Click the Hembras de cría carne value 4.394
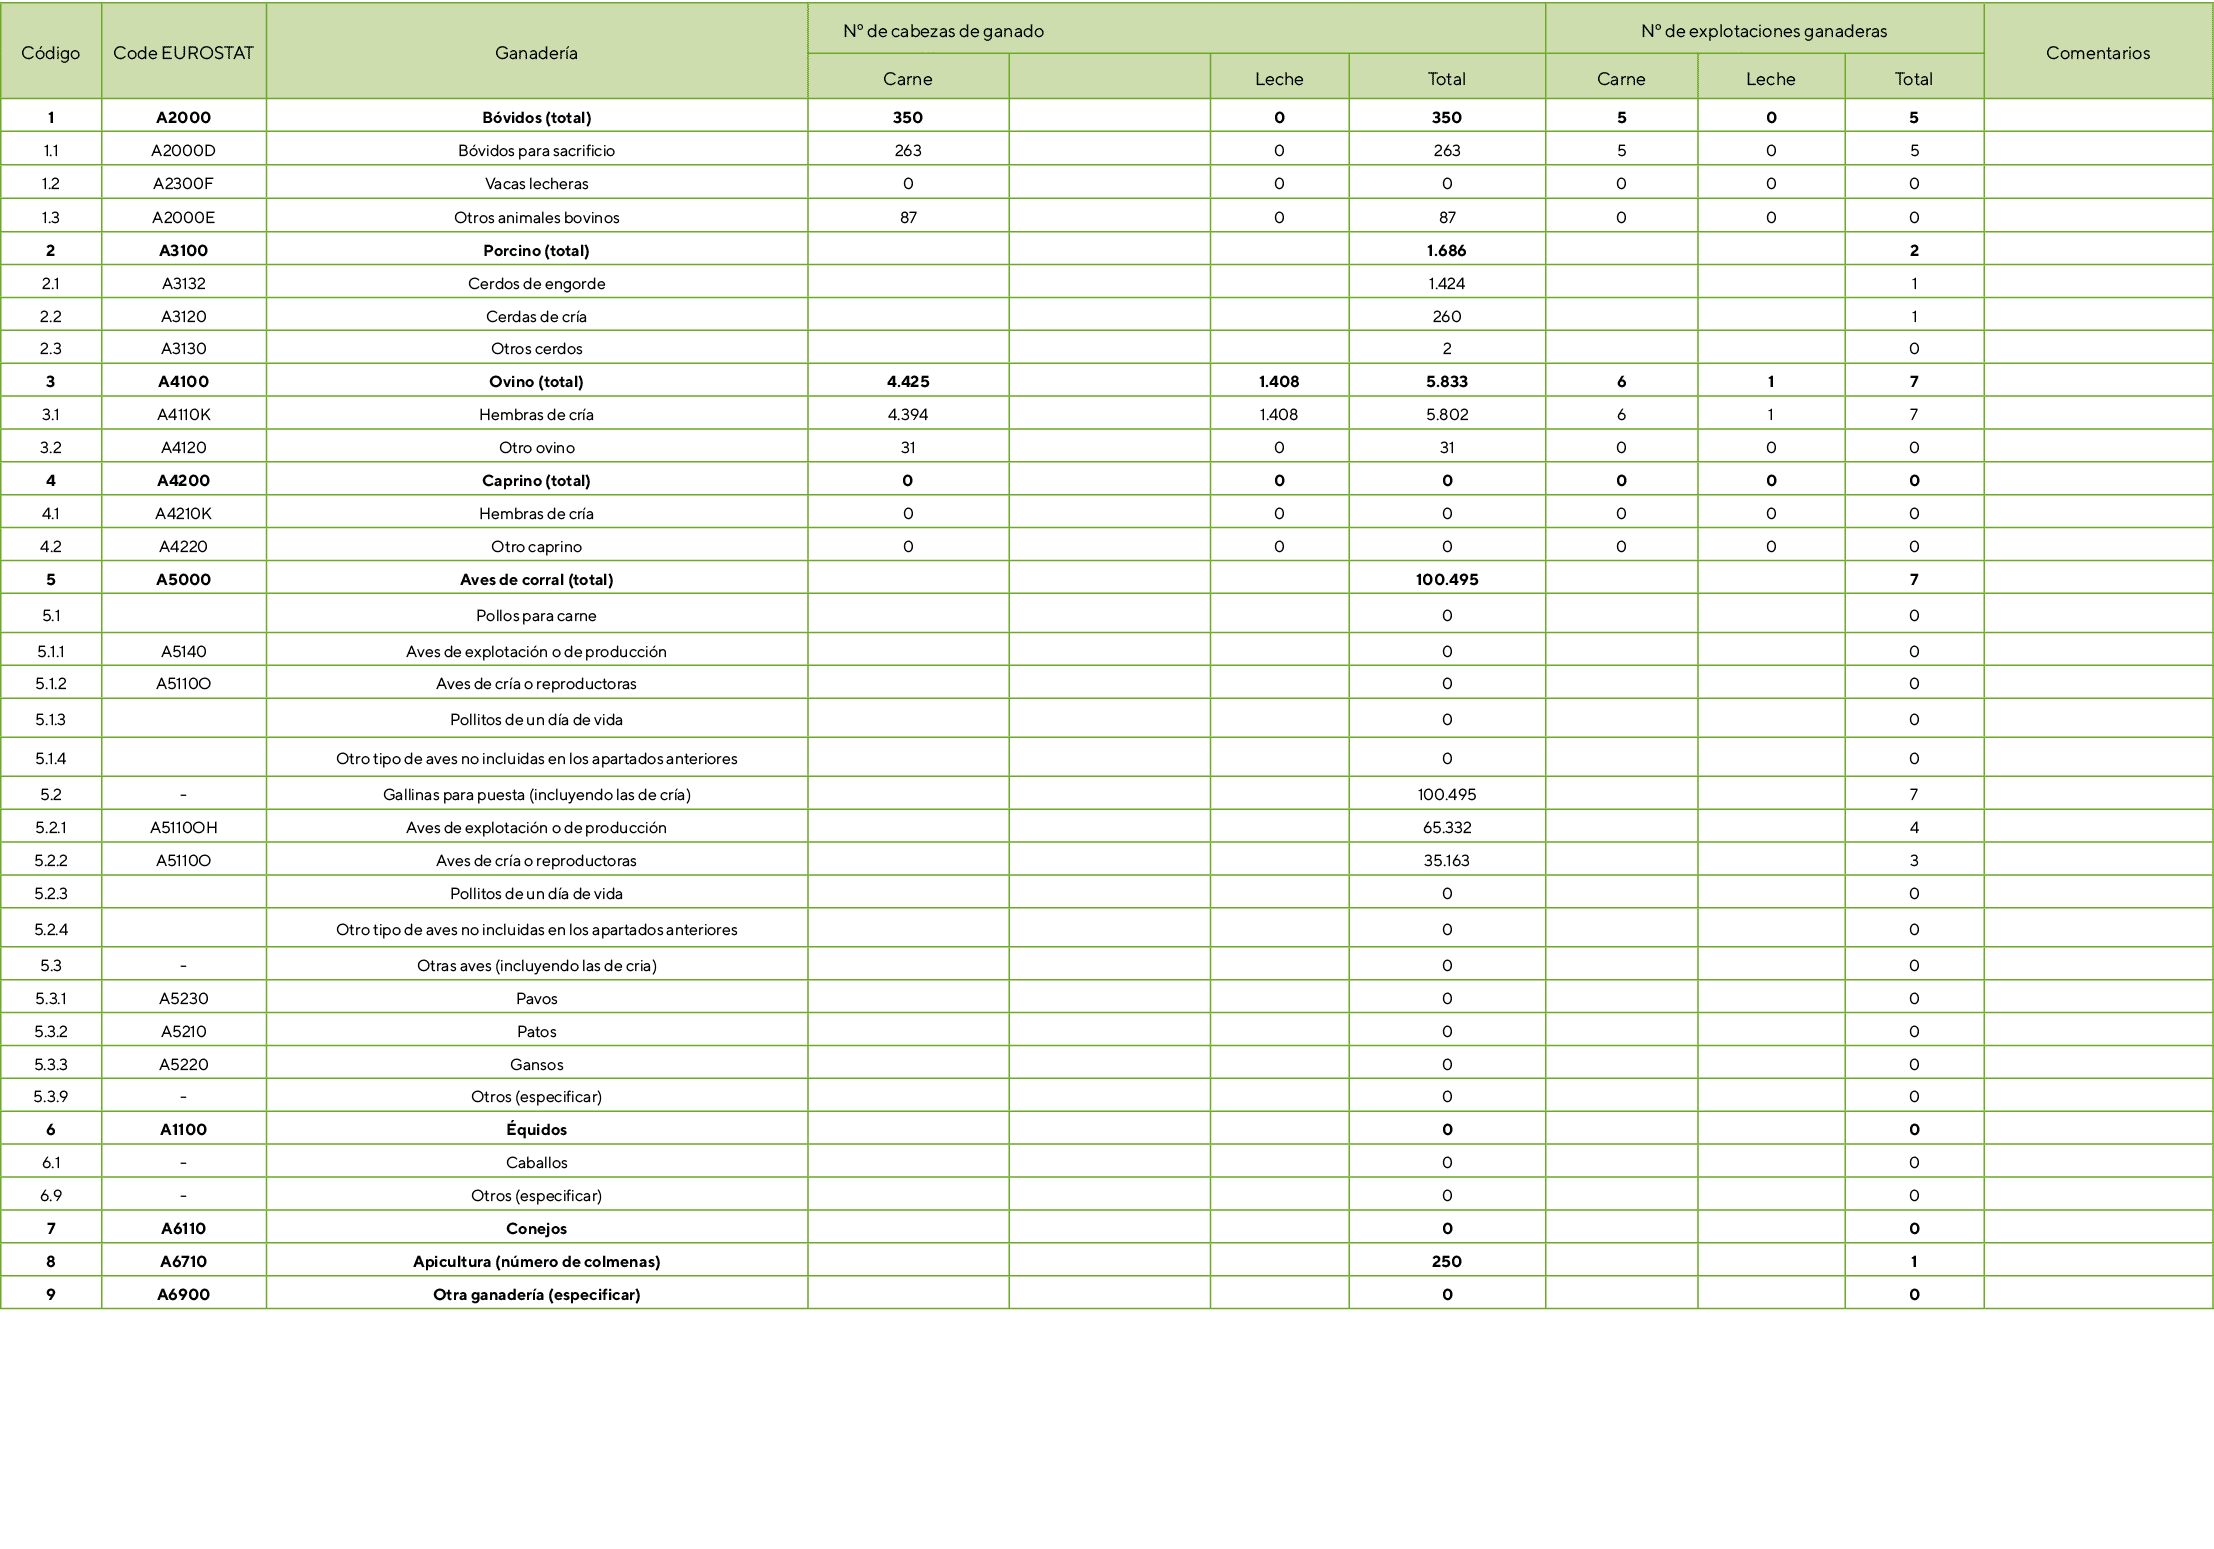This screenshot has width=2214, height=1549. 907,414
